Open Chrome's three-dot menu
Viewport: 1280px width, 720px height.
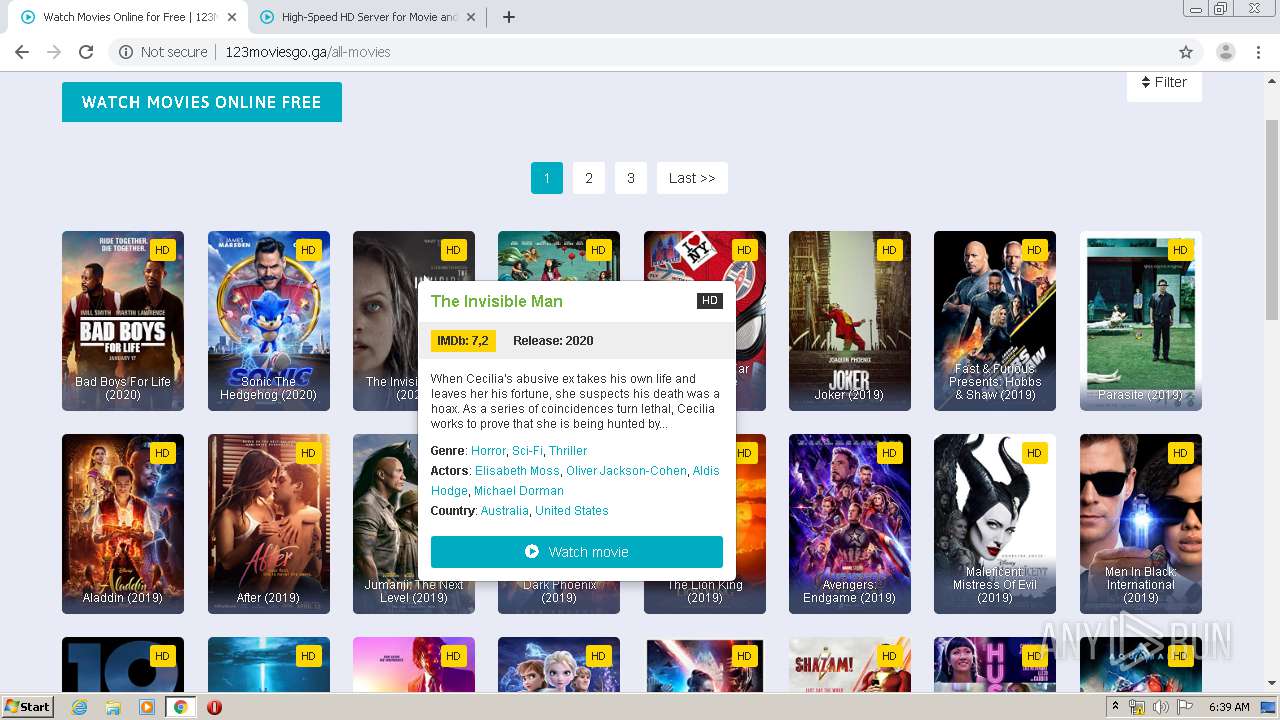coord(1258,52)
